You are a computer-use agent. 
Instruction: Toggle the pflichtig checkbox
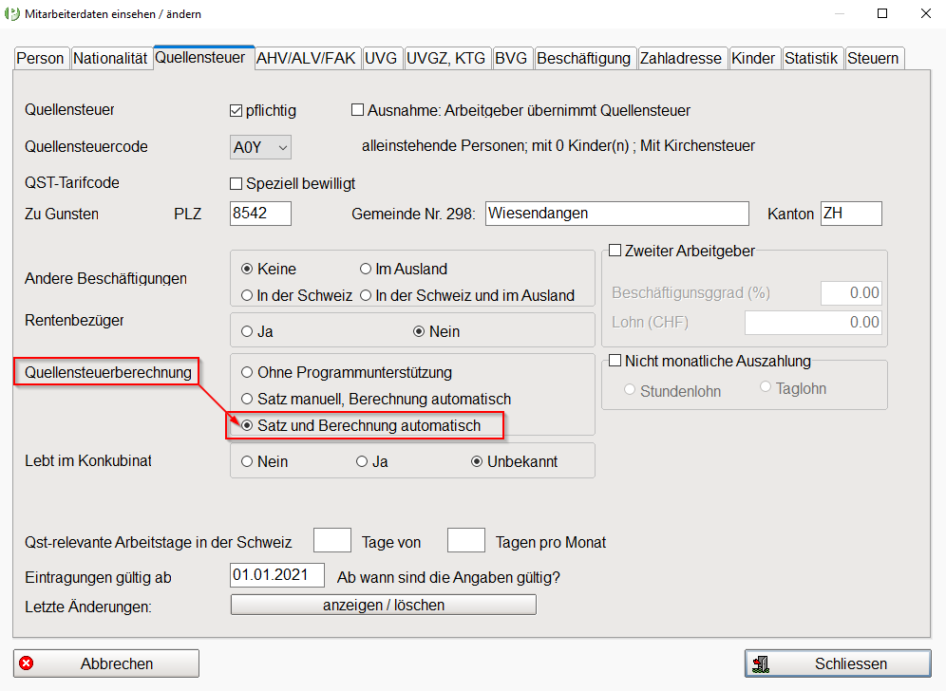236,111
